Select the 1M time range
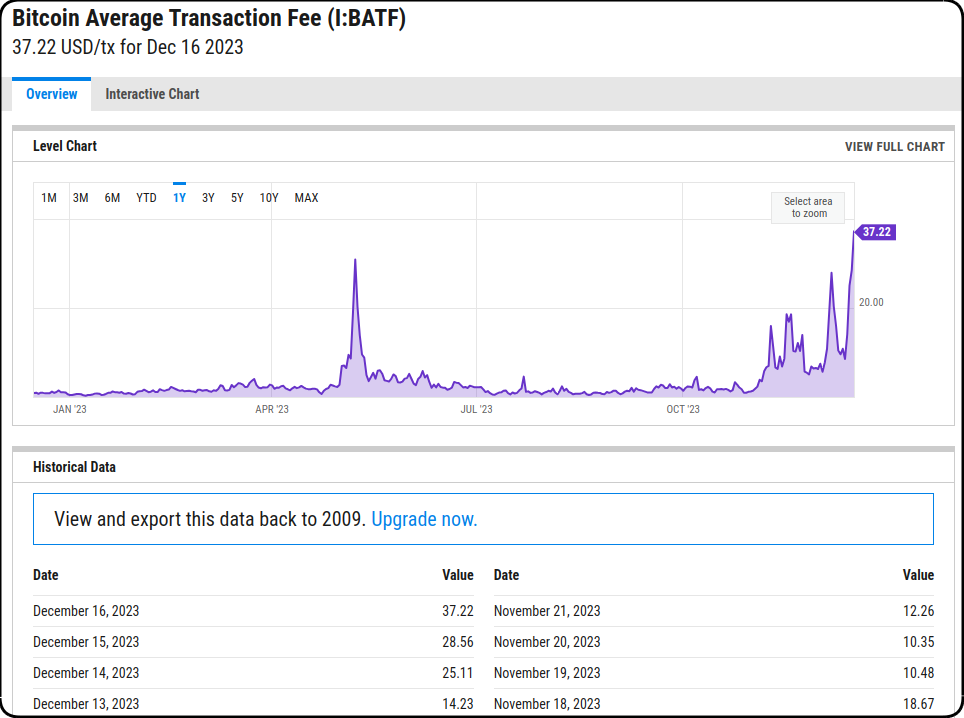 click(x=49, y=198)
